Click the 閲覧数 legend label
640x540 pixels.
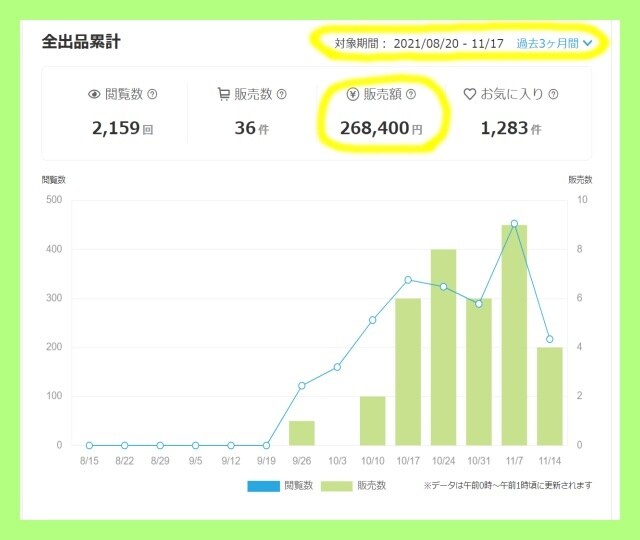pyautogui.click(x=298, y=485)
